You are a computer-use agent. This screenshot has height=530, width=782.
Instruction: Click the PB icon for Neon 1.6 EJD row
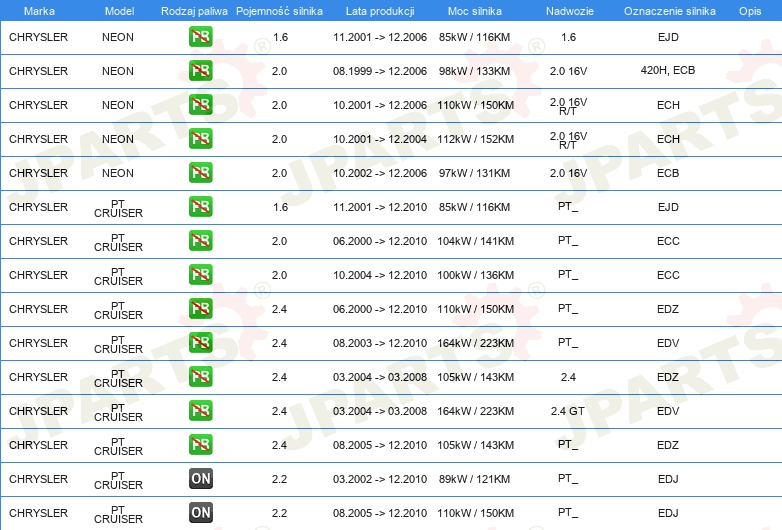[201, 37]
